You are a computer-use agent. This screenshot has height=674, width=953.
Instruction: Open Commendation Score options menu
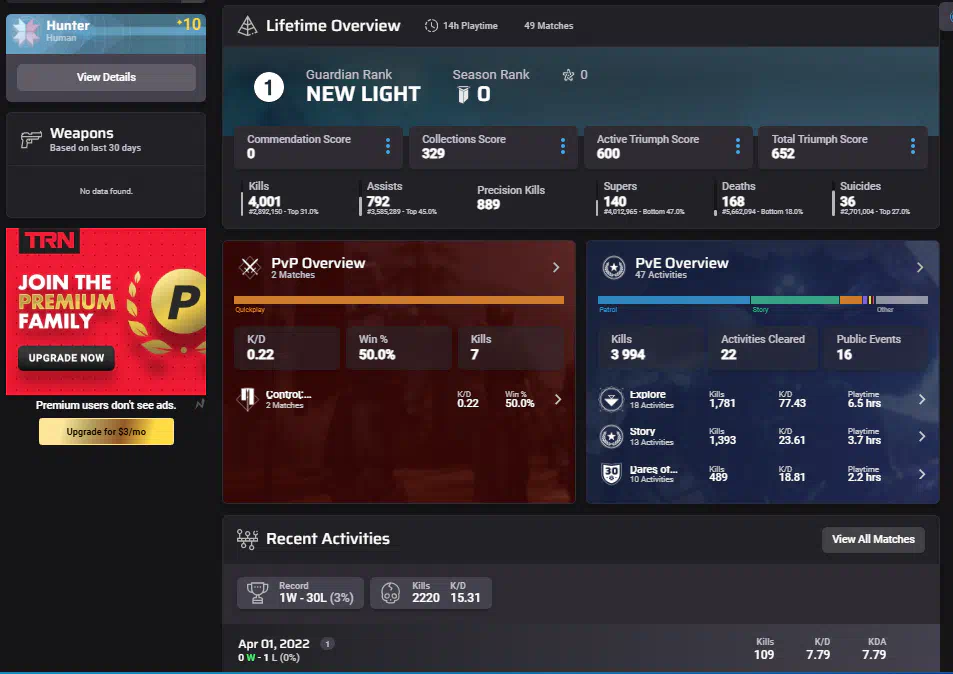[x=388, y=147]
